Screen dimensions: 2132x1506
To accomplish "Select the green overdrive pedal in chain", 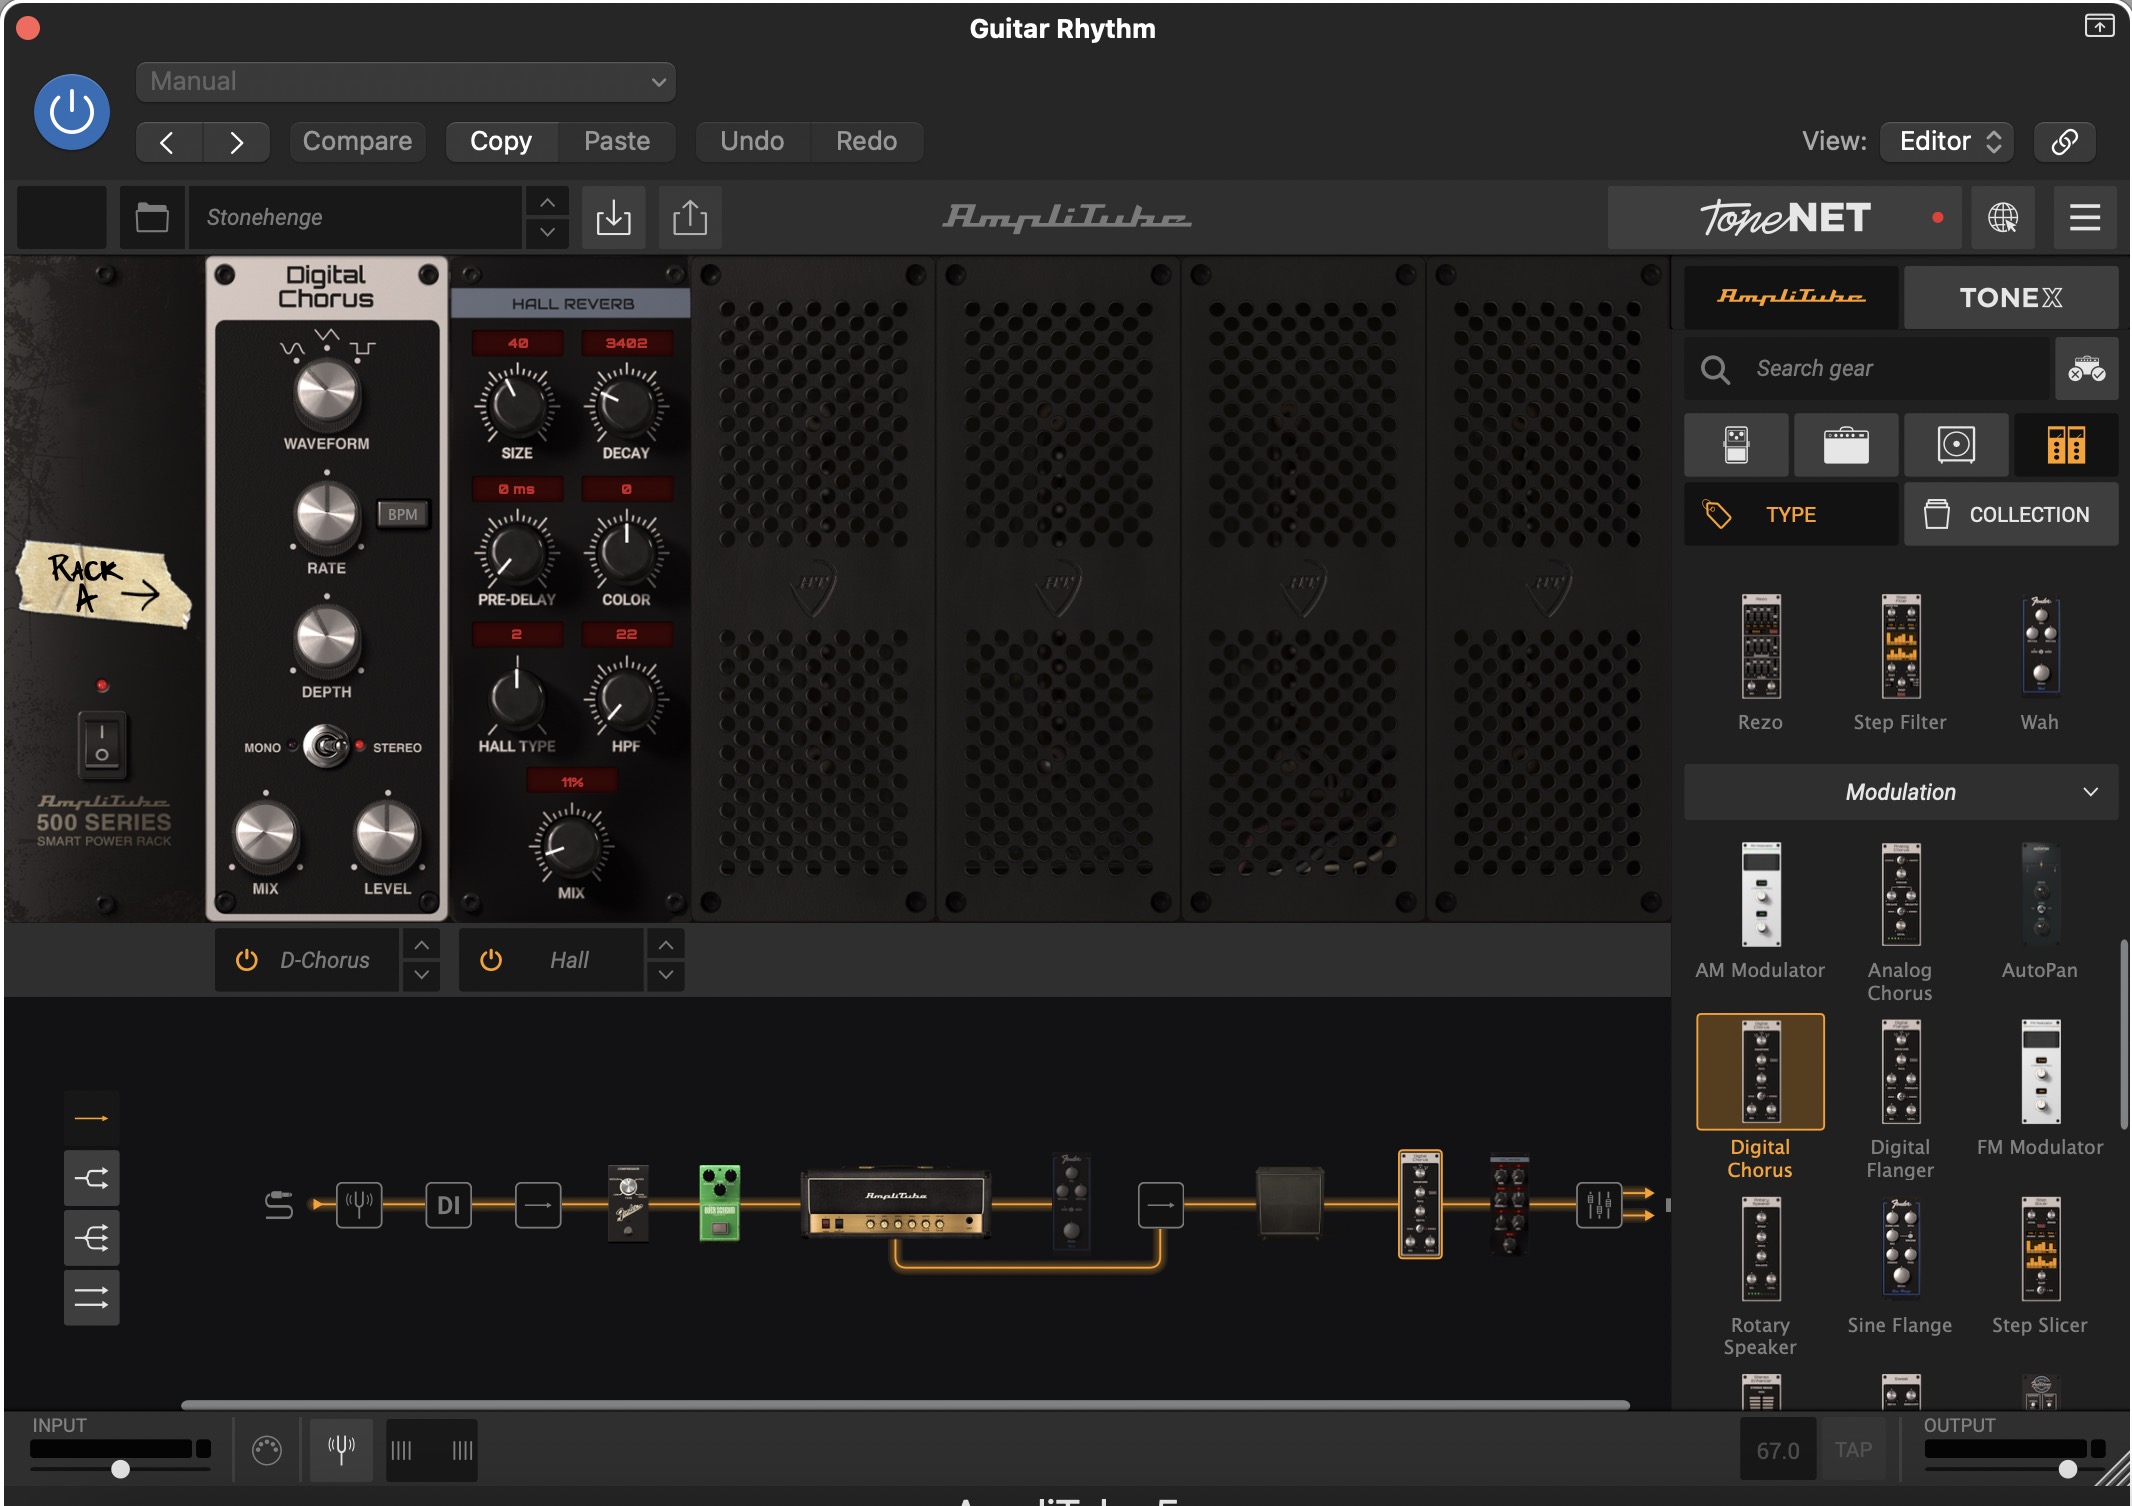I will (x=719, y=1203).
